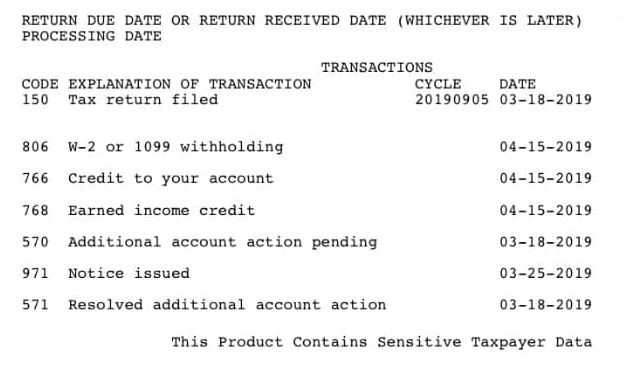The width and height of the screenshot is (640, 366).
Task: Select the PROCESSING DATE label
Action: [x=91, y=36]
